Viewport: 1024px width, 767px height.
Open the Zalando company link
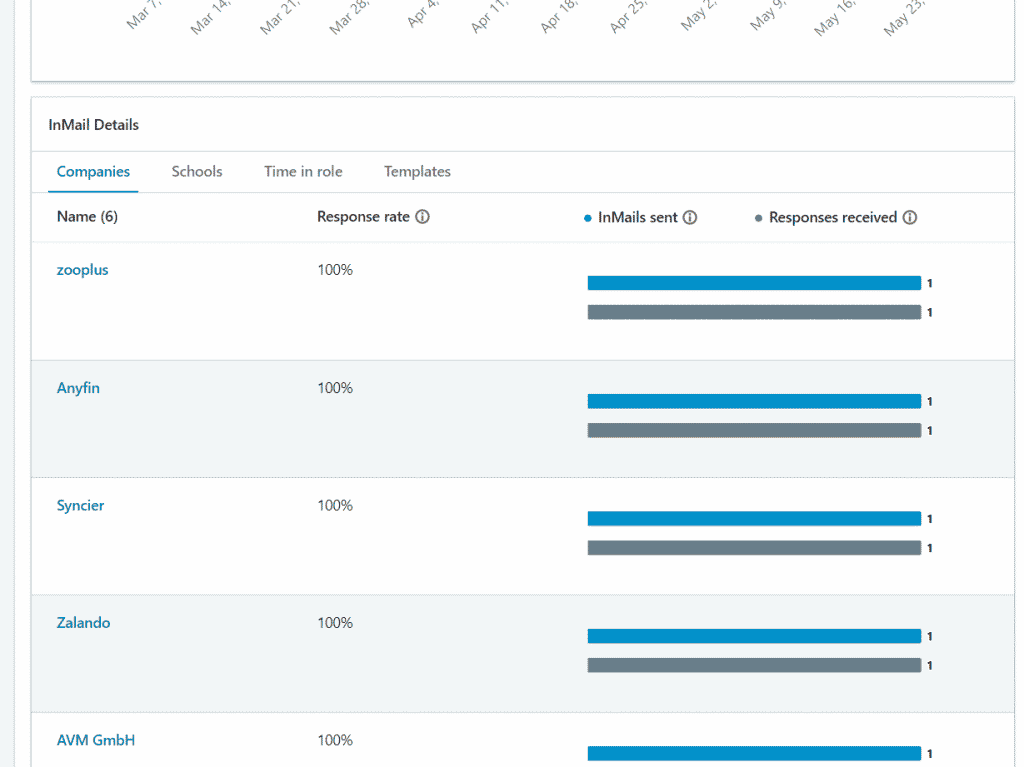[83, 623]
